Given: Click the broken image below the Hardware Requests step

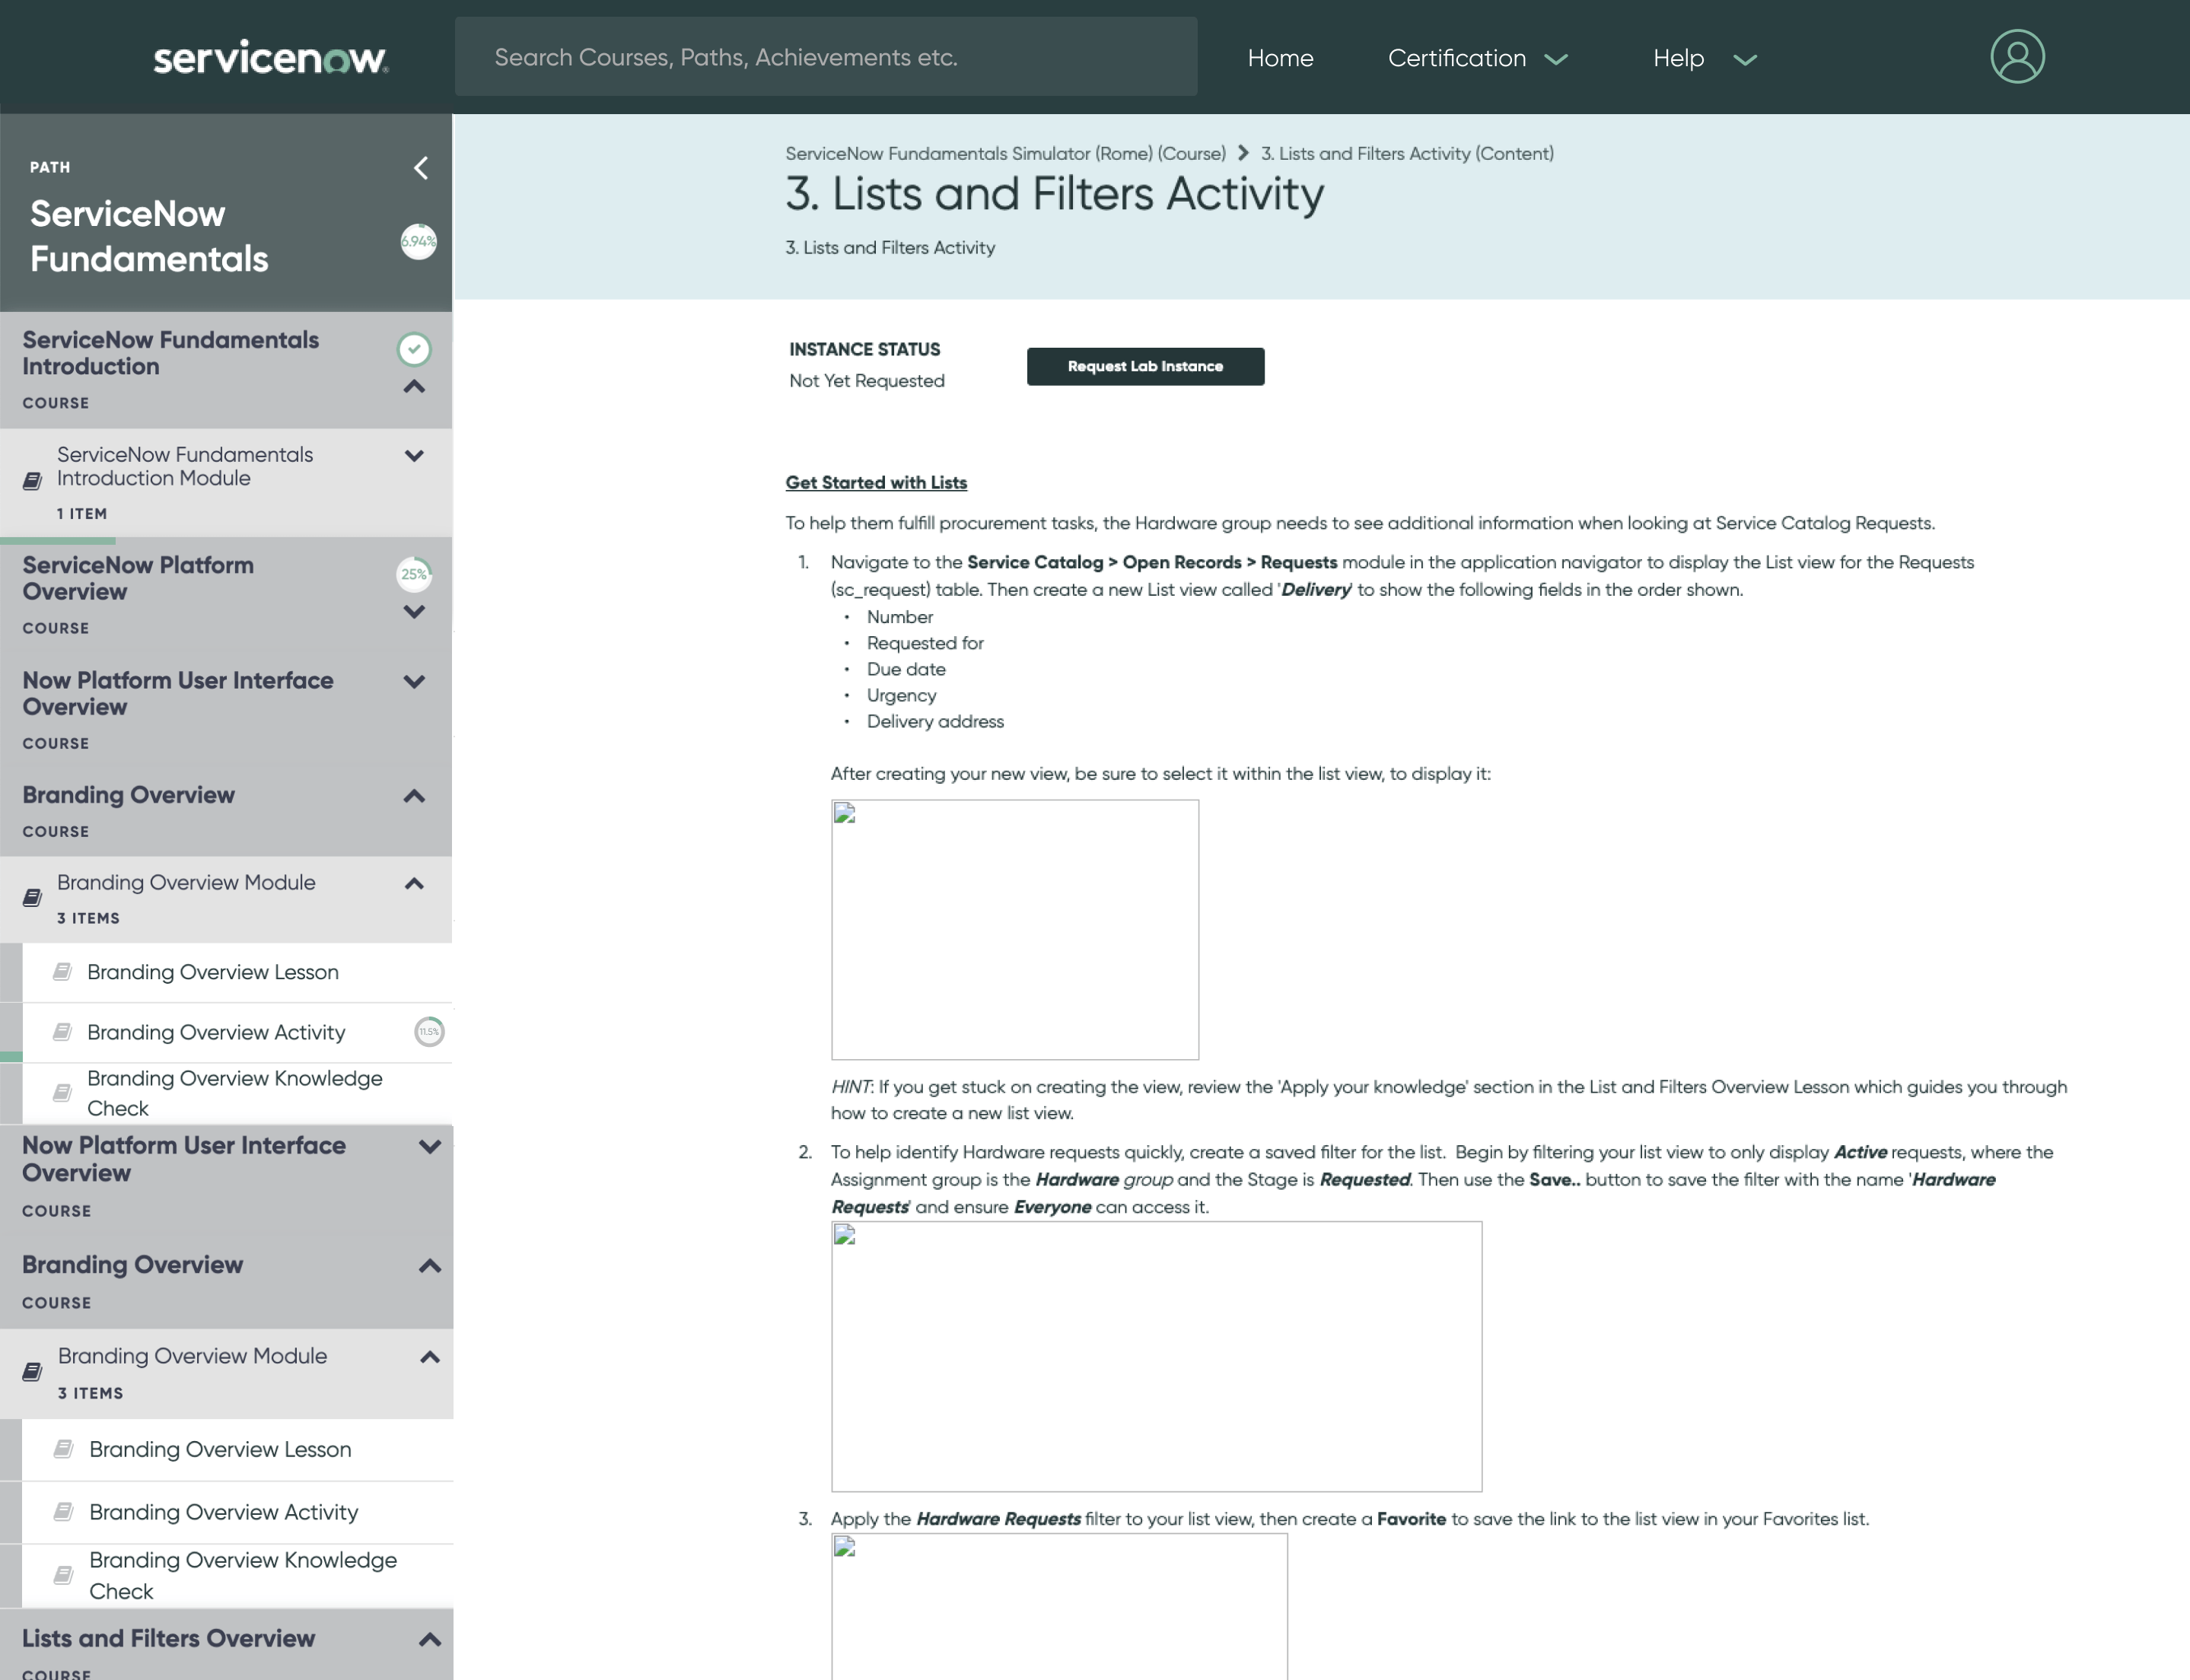Looking at the screenshot, I should [1156, 1356].
